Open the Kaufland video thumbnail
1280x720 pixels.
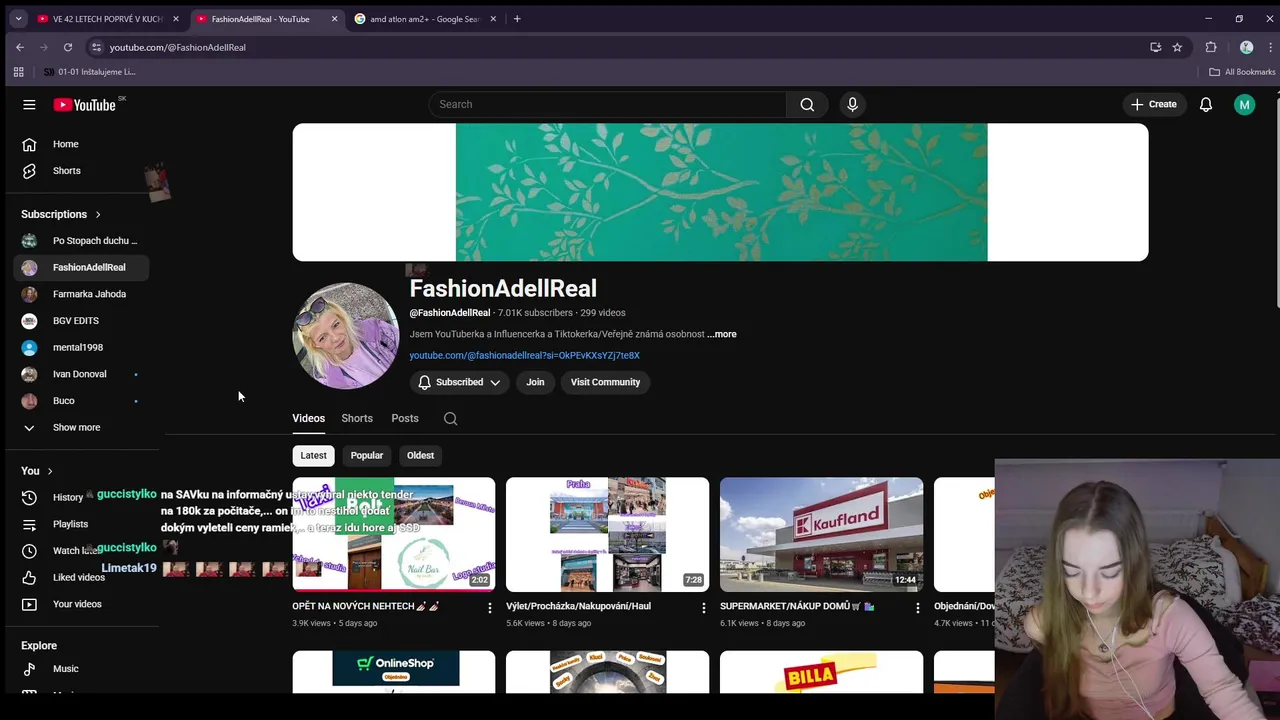pyautogui.click(x=821, y=535)
